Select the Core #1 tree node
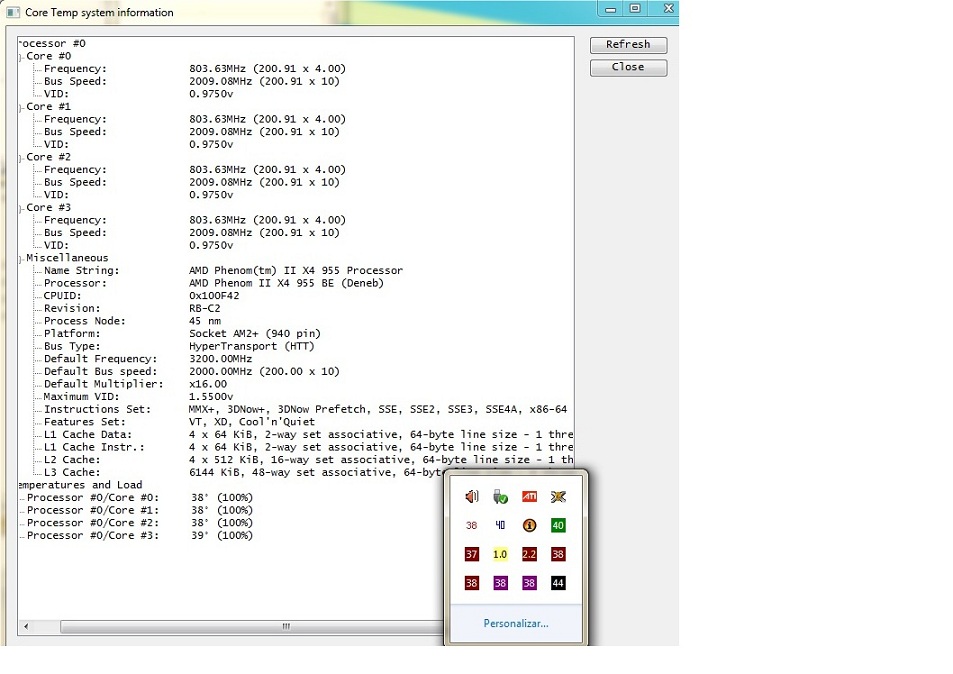This screenshot has width=953, height=674. [x=49, y=106]
